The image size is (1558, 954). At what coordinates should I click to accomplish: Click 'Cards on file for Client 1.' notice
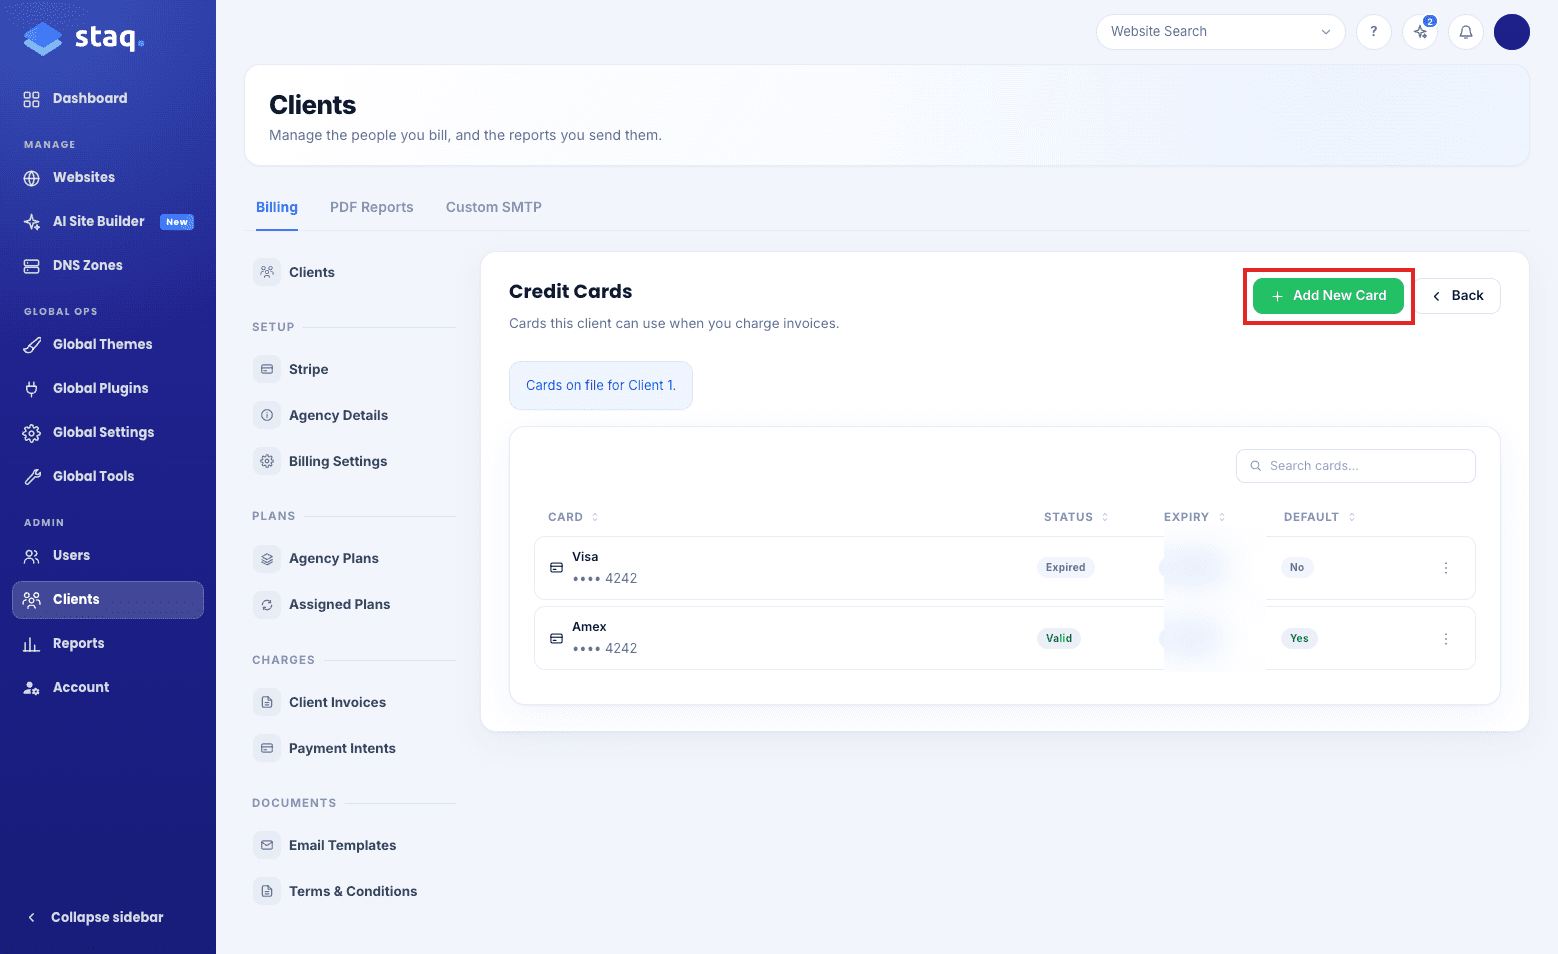click(601, 386)
